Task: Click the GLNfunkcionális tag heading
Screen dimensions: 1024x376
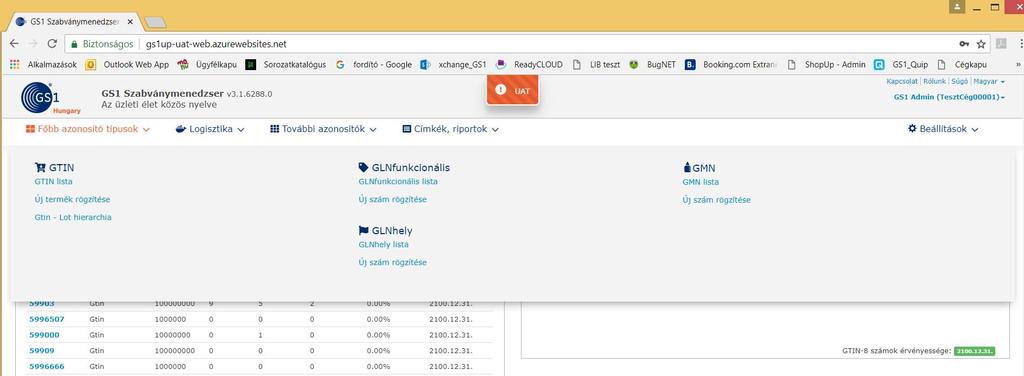Action: 404,168
